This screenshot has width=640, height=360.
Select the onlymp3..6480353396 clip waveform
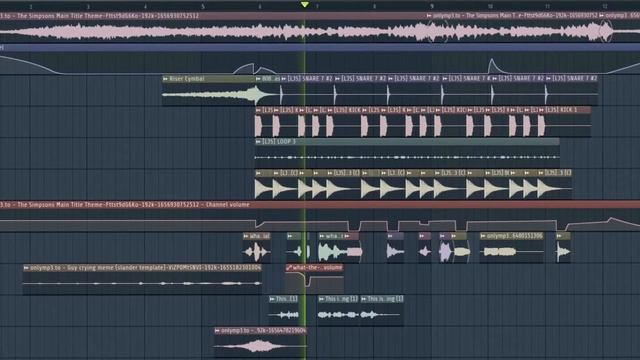512,252
